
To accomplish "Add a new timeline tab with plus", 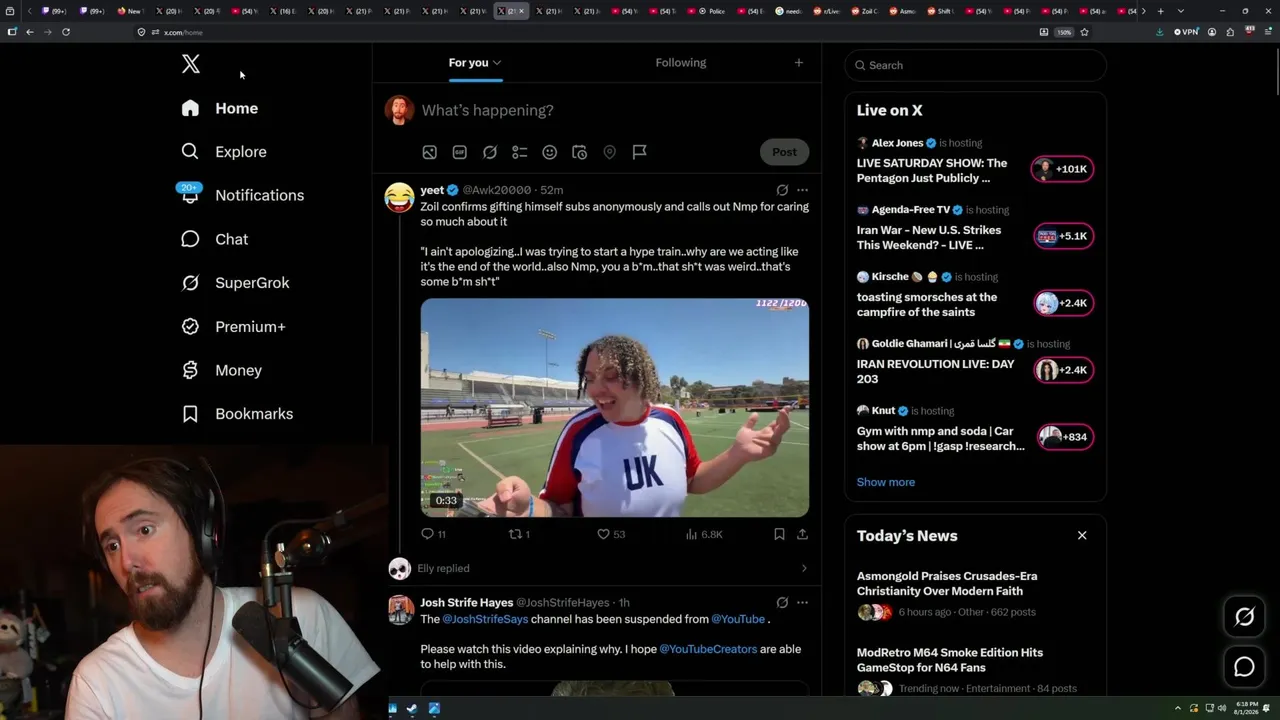I will 798,63.
